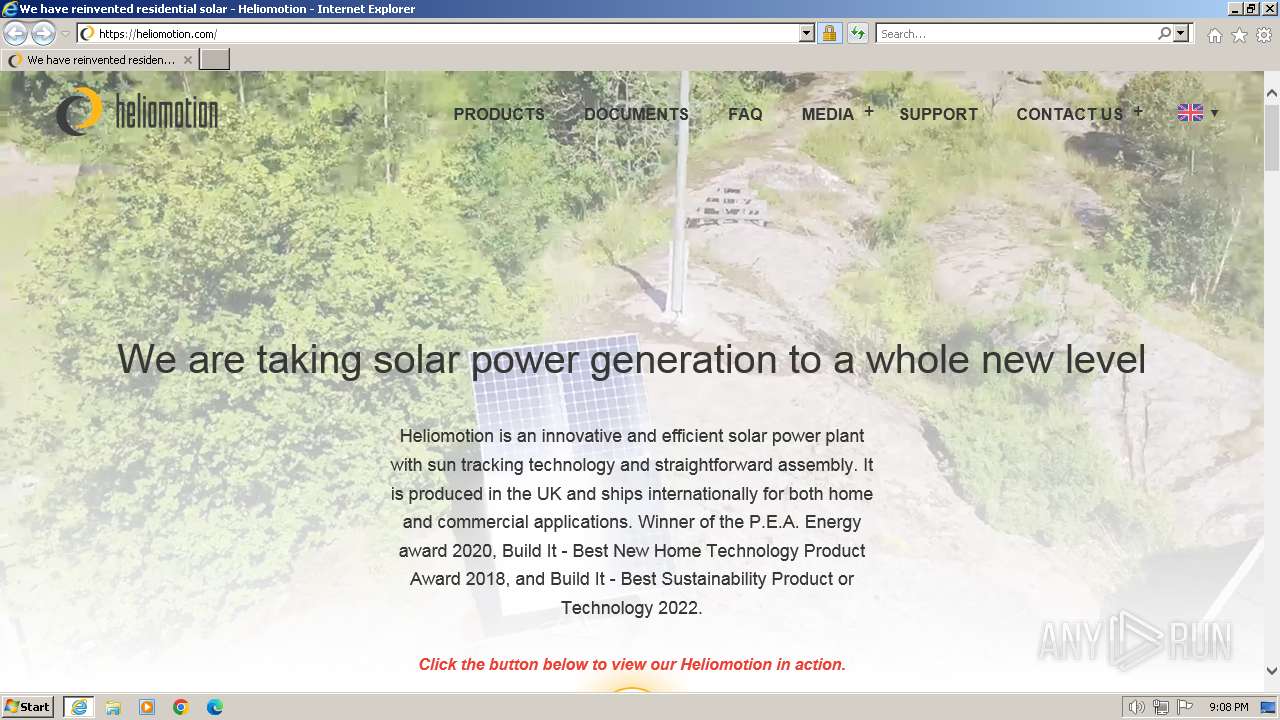
Task: Select the 'We have reinvented residen...' tab
Action: 100,60
